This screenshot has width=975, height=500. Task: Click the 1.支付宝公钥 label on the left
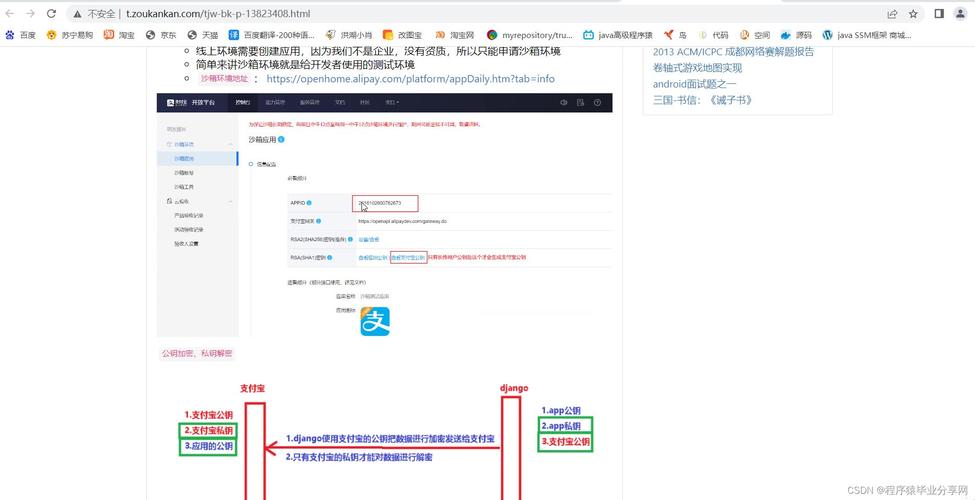point(210,414)
